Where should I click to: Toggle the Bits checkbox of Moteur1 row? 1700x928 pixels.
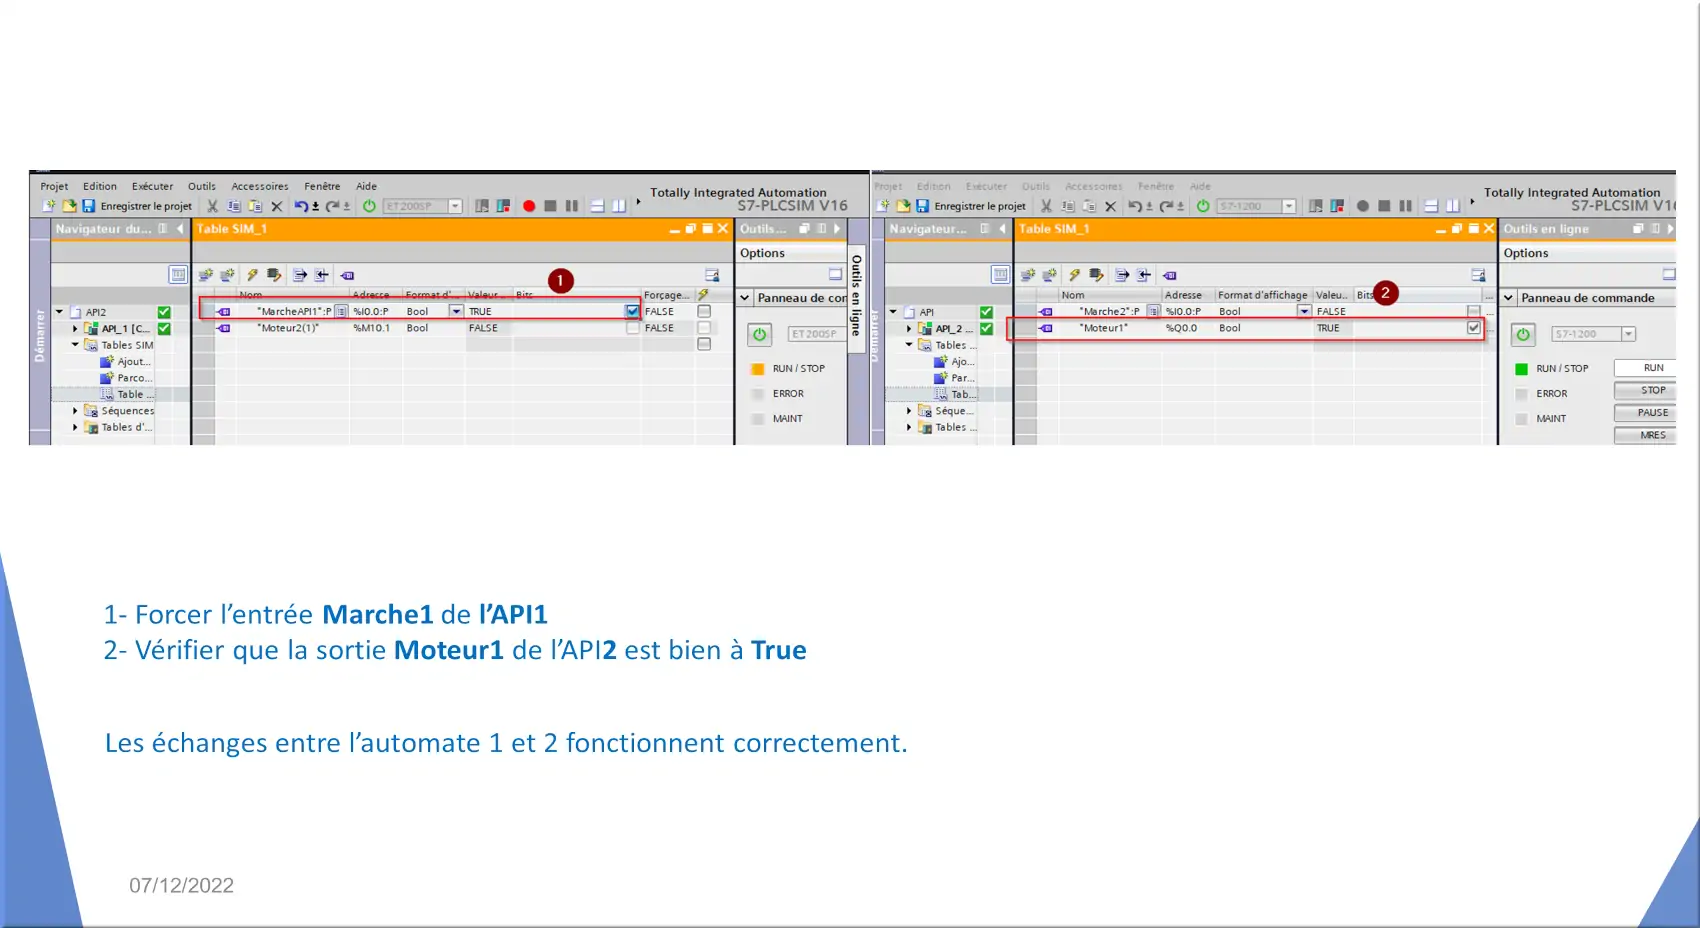click(1473, 328)
